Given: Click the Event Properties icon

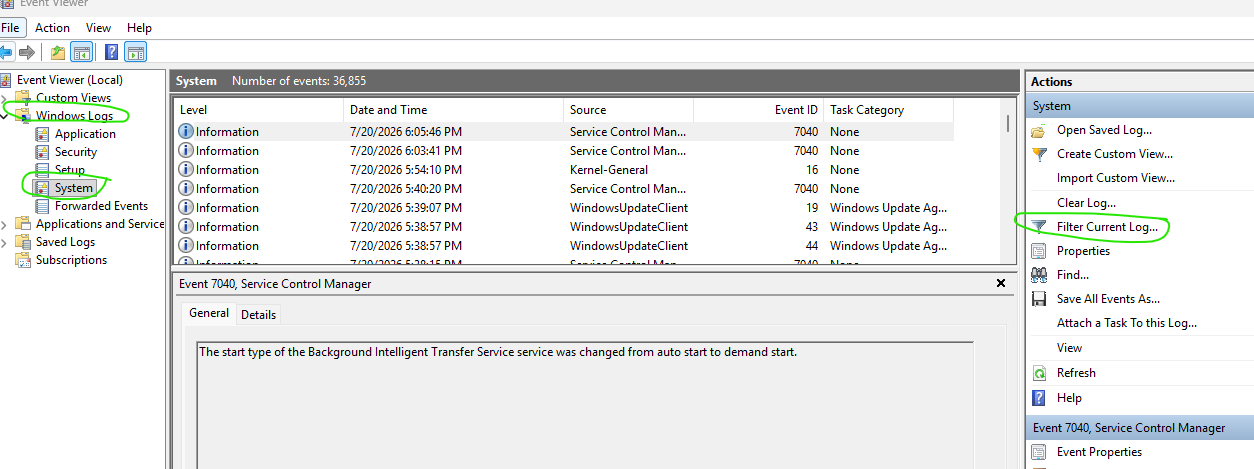Looking at the screenshot, I should [x=1039, y=452].
